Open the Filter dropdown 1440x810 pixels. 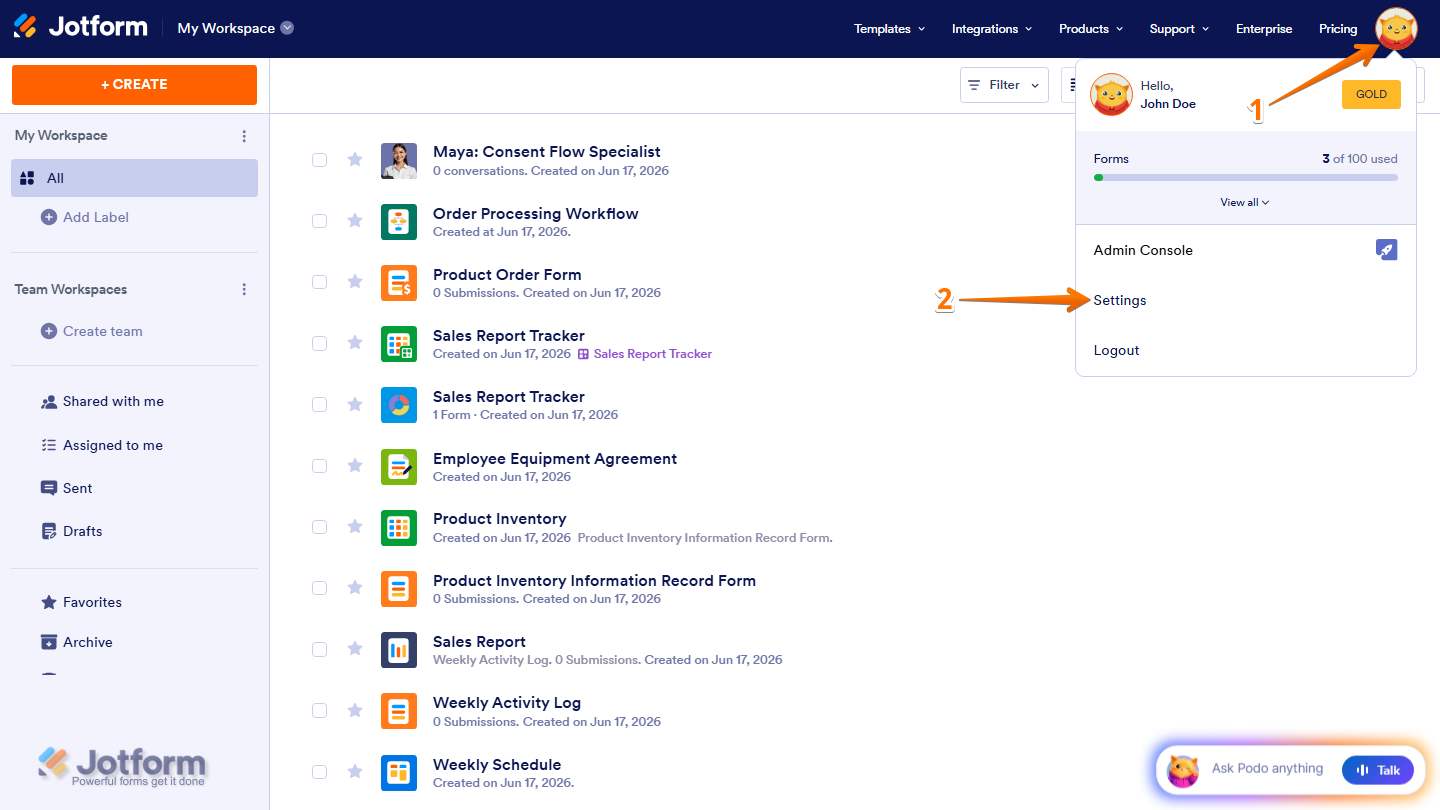[x=1004, y=85]
